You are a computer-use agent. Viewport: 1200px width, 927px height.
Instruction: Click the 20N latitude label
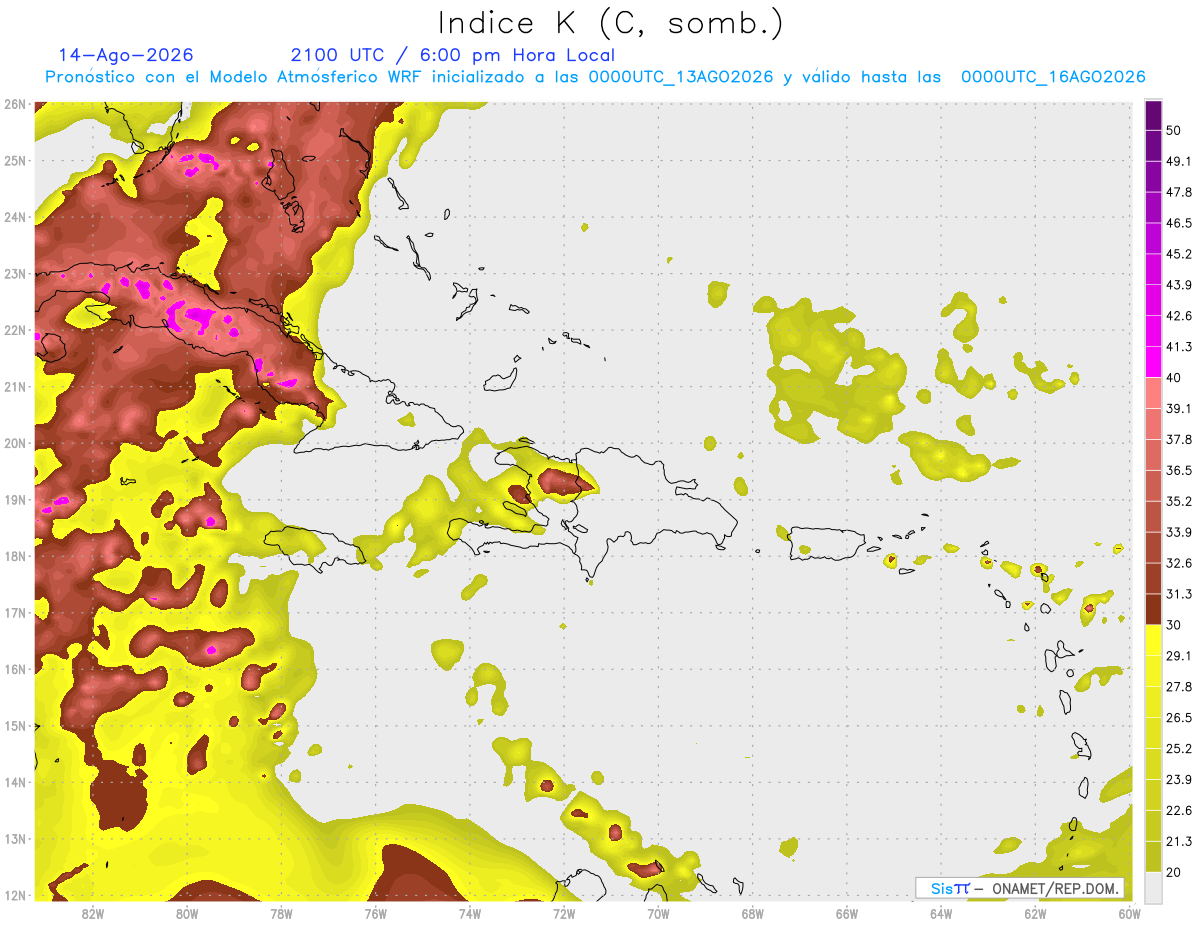15,443
